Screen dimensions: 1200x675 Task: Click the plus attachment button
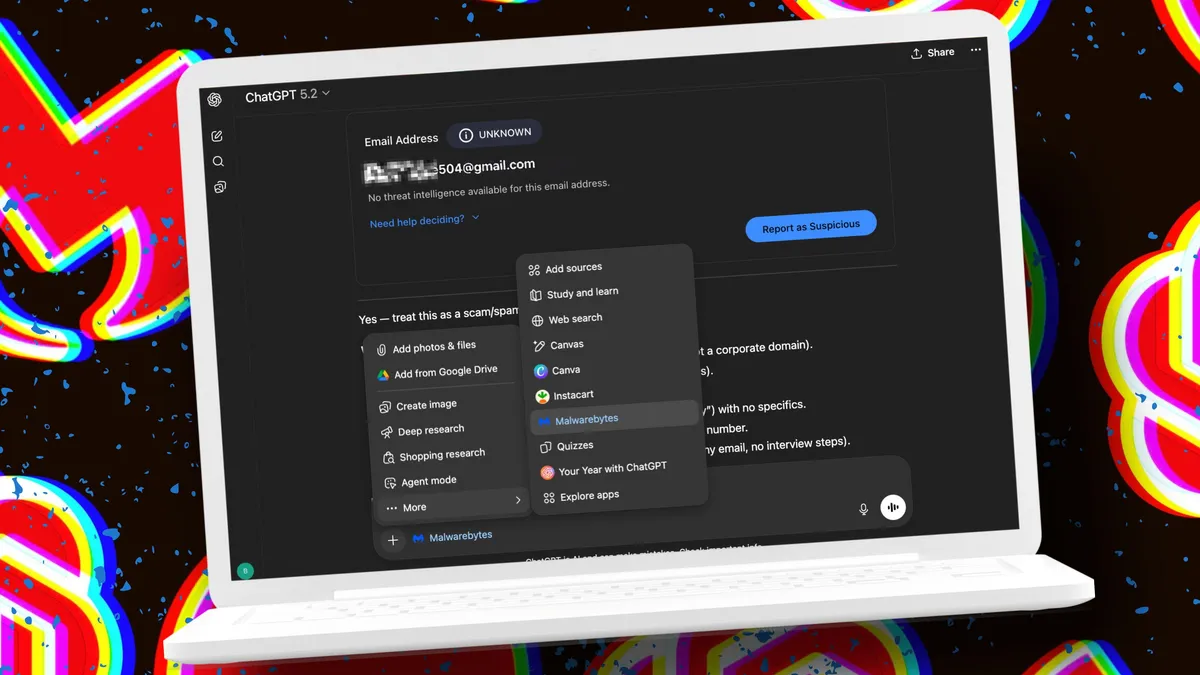[393, 540]
